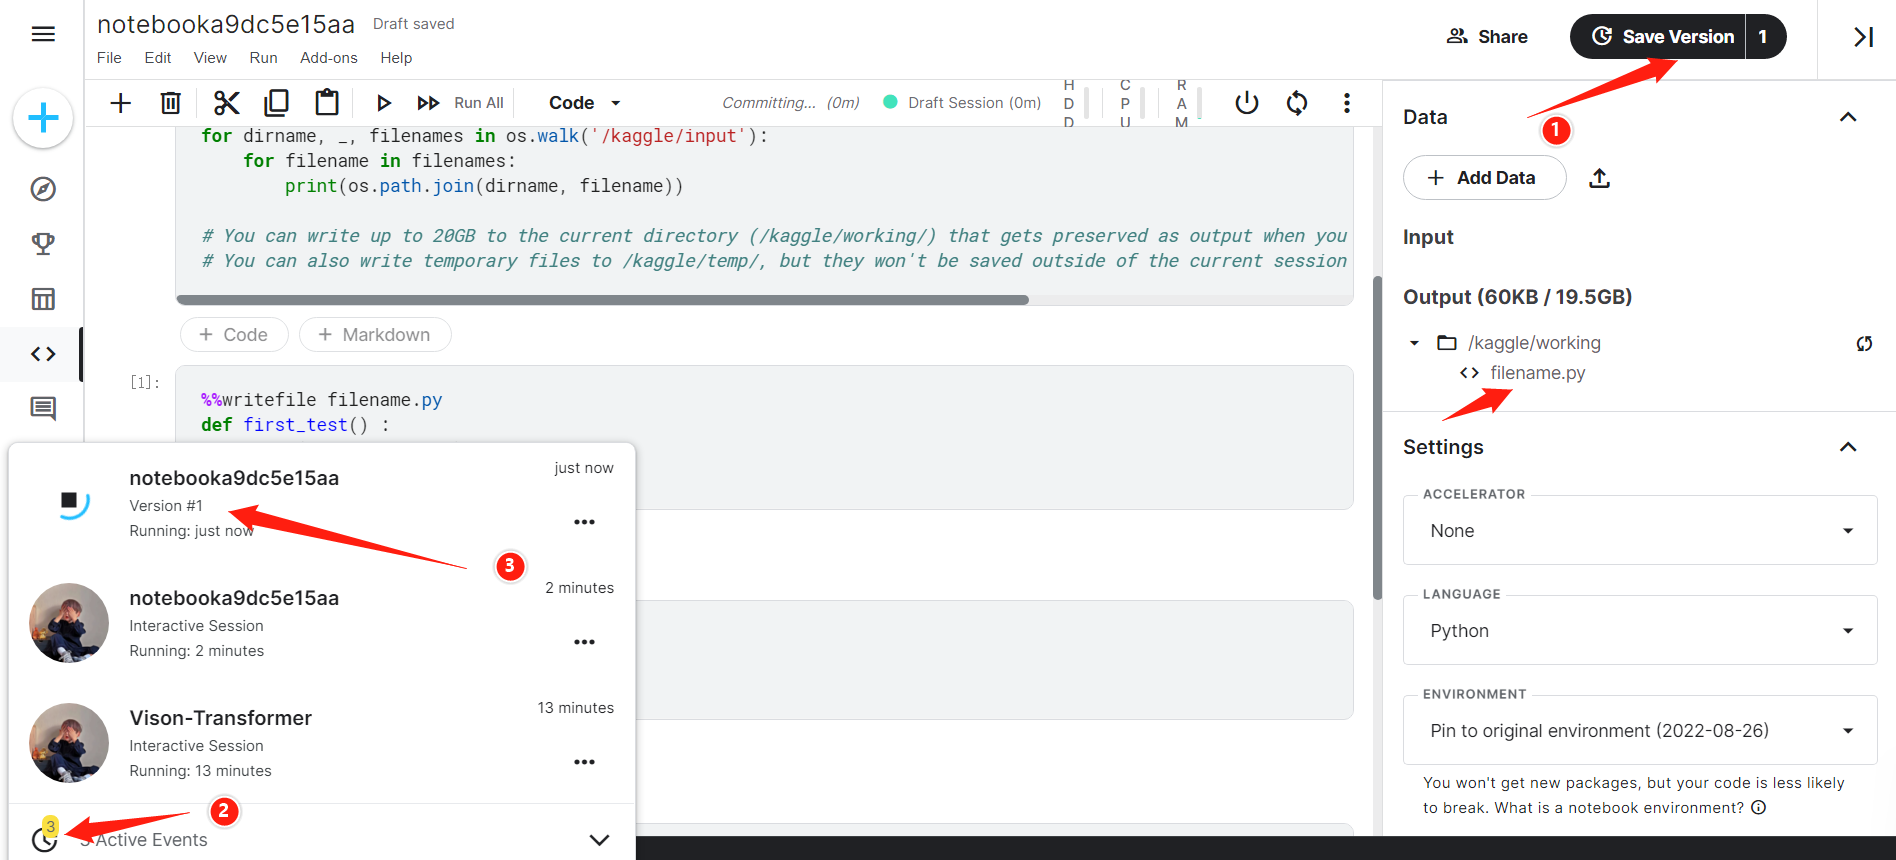The width and height of the screenshot is (1896, 860).
Task: Click the blue plus Create button
Action: click(x=43, y=118)
